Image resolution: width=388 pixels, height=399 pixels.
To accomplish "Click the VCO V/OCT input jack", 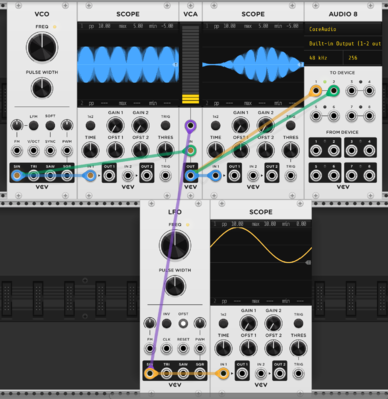I will pos(33,151).
